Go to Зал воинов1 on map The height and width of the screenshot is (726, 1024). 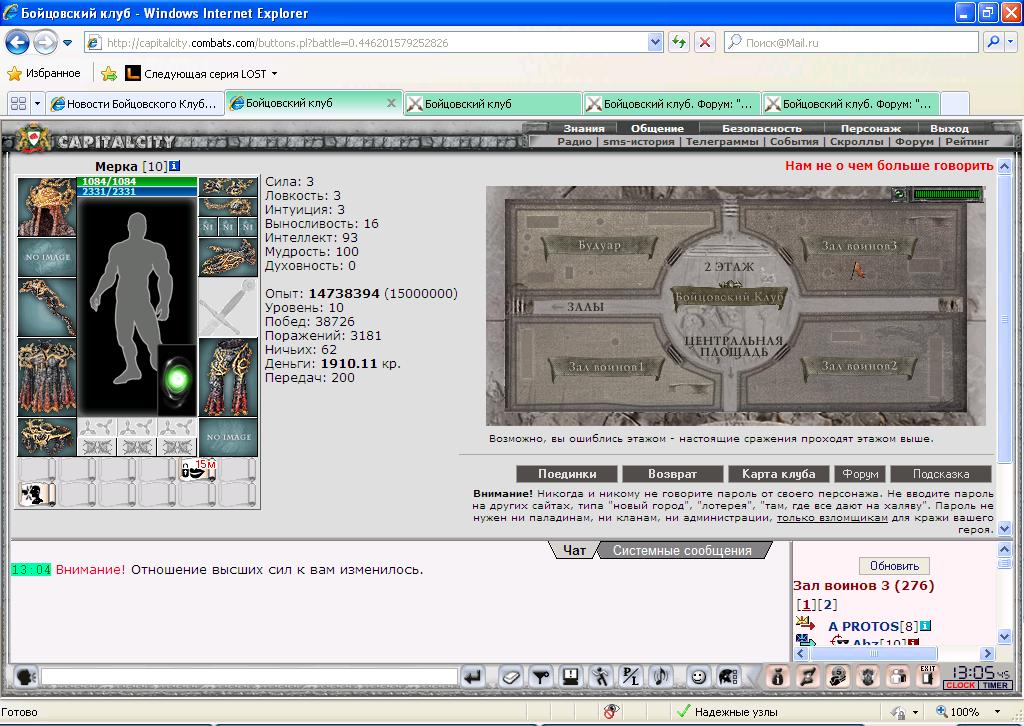(605, 367)
